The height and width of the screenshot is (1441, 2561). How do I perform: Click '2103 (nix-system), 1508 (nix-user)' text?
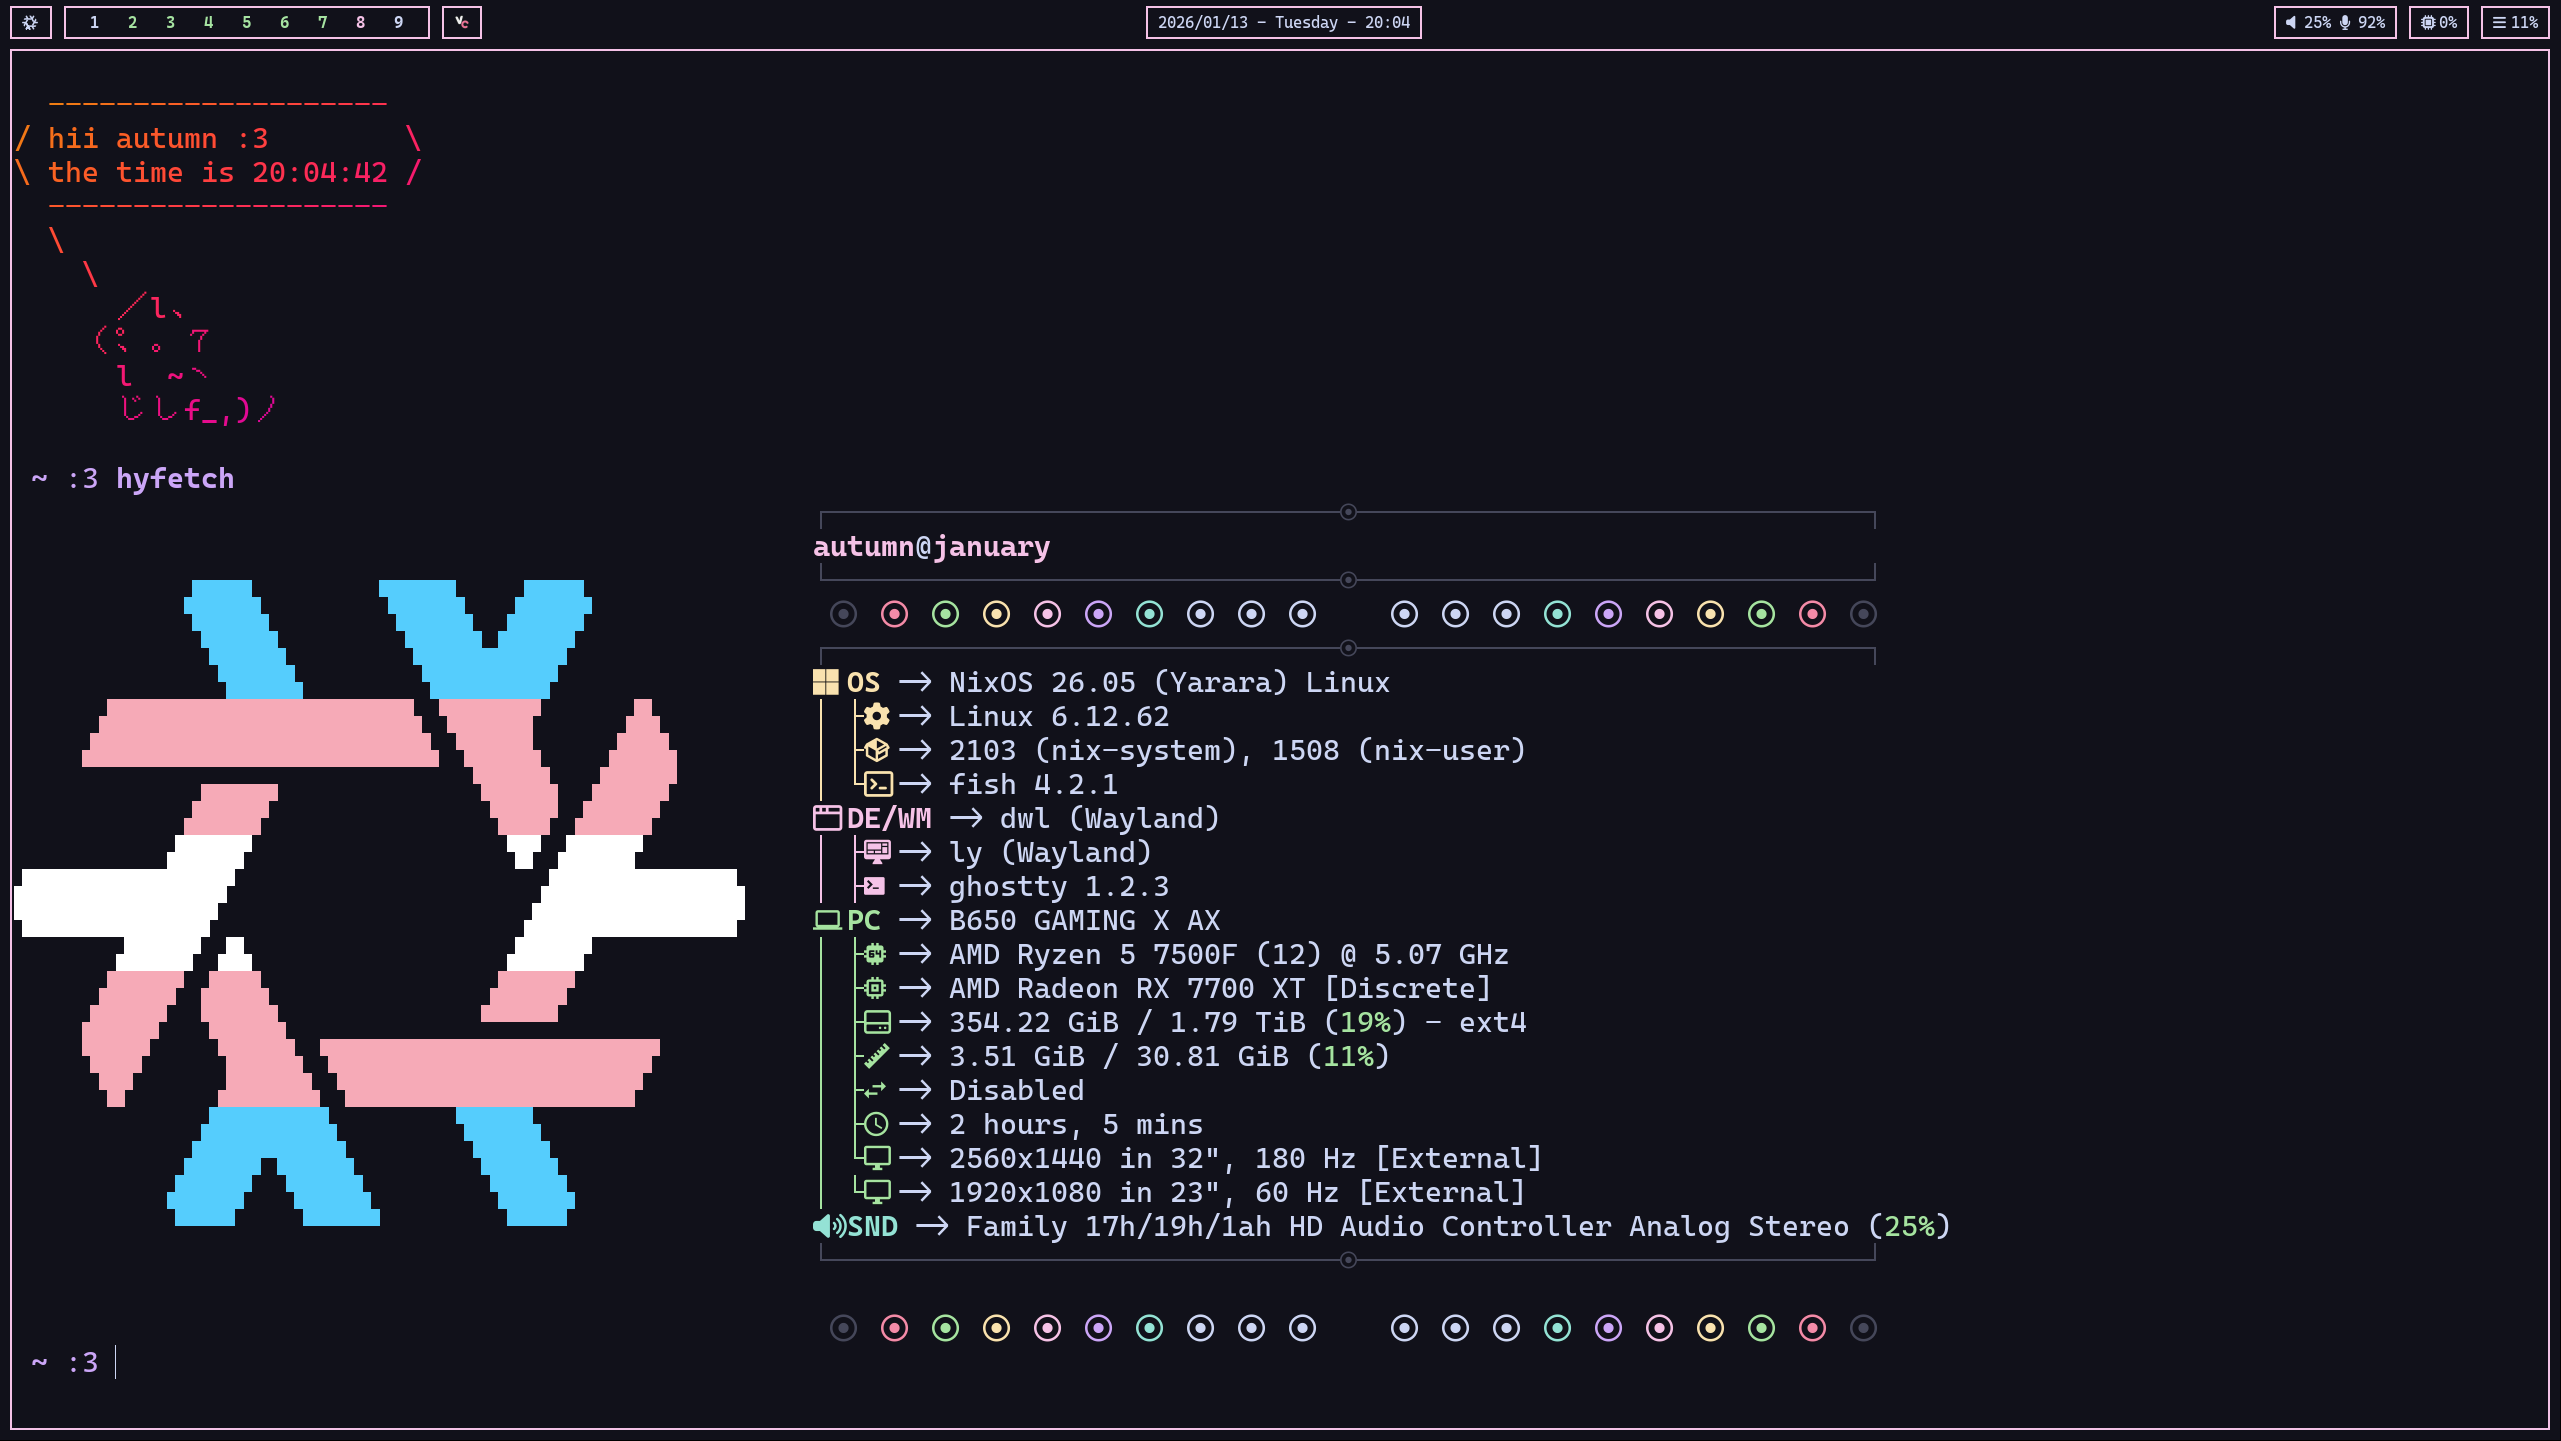point(1237,751)
